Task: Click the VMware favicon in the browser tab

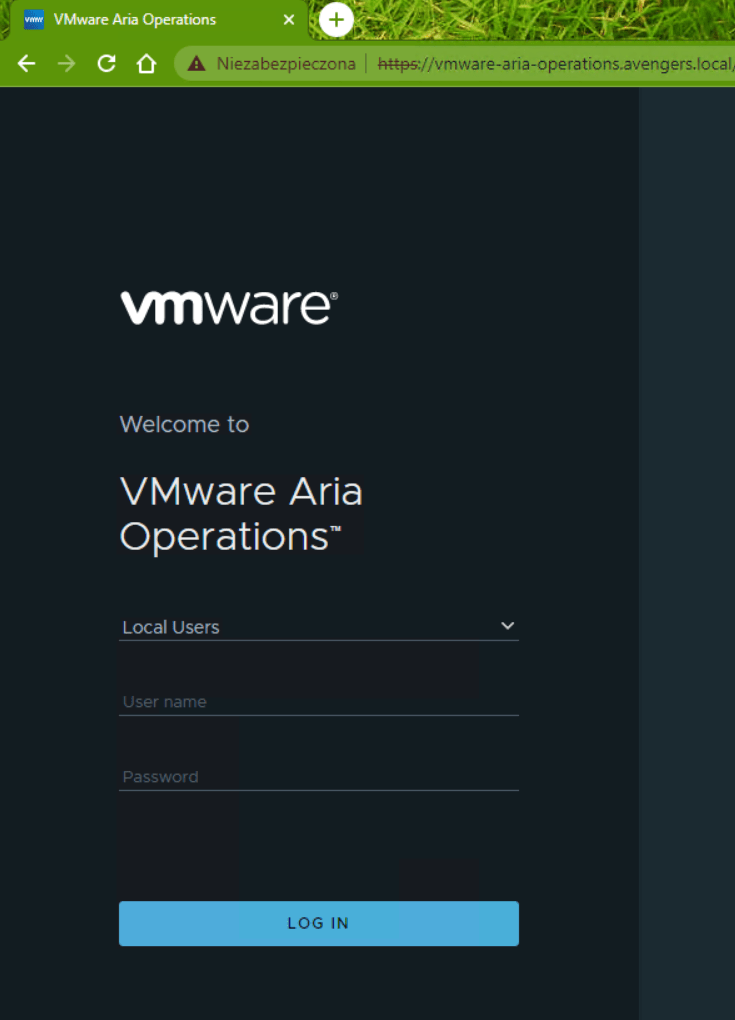Action: 34,20
